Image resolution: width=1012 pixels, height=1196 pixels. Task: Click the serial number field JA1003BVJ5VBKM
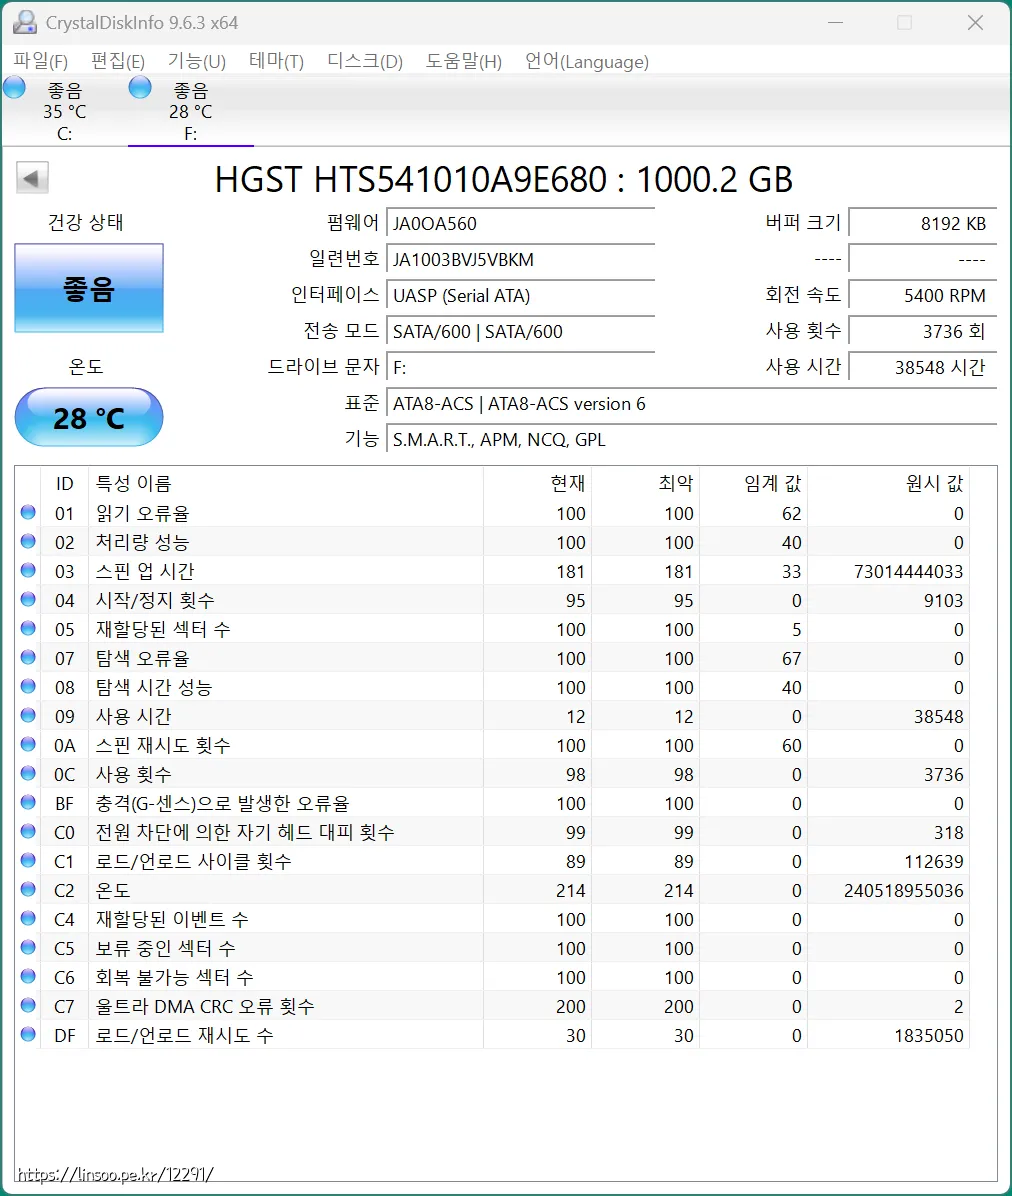(521, 259)
